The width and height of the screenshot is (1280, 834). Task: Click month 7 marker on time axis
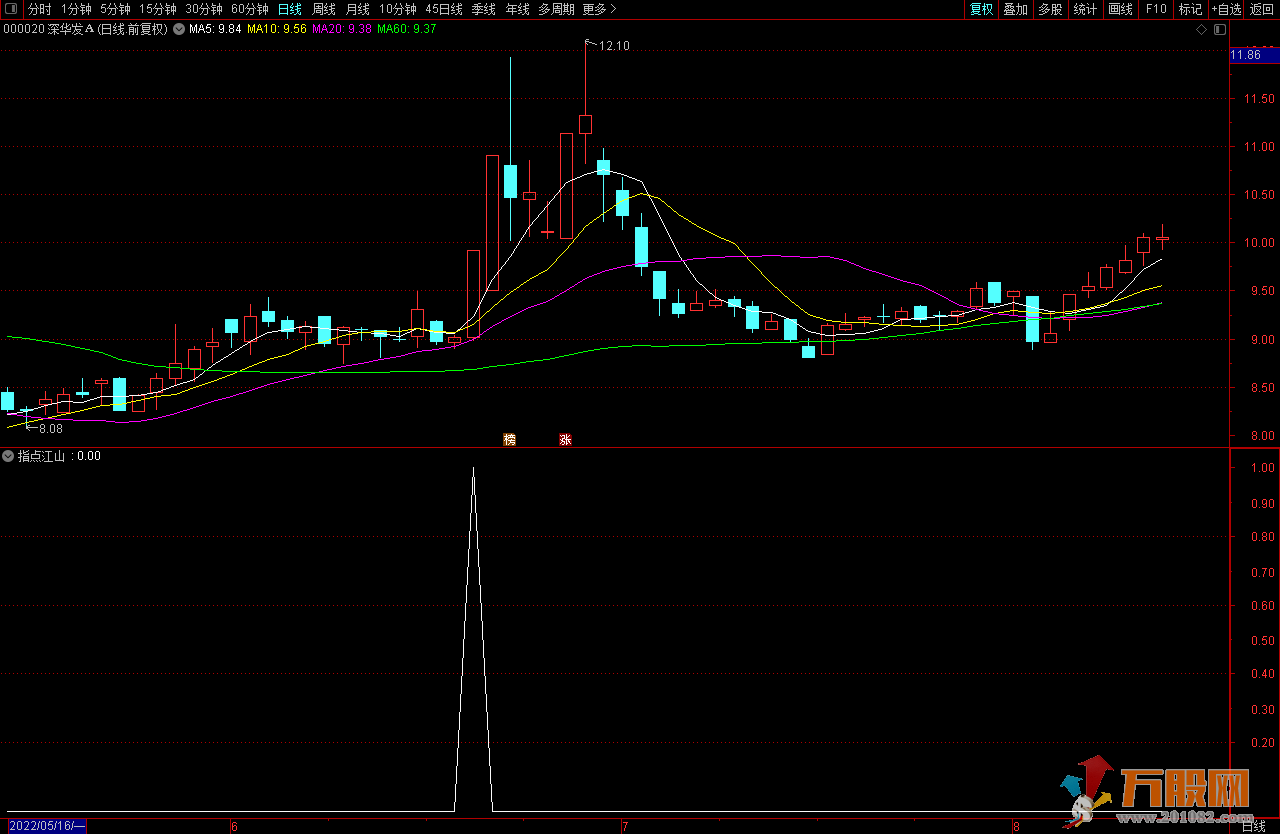(625, 826)
